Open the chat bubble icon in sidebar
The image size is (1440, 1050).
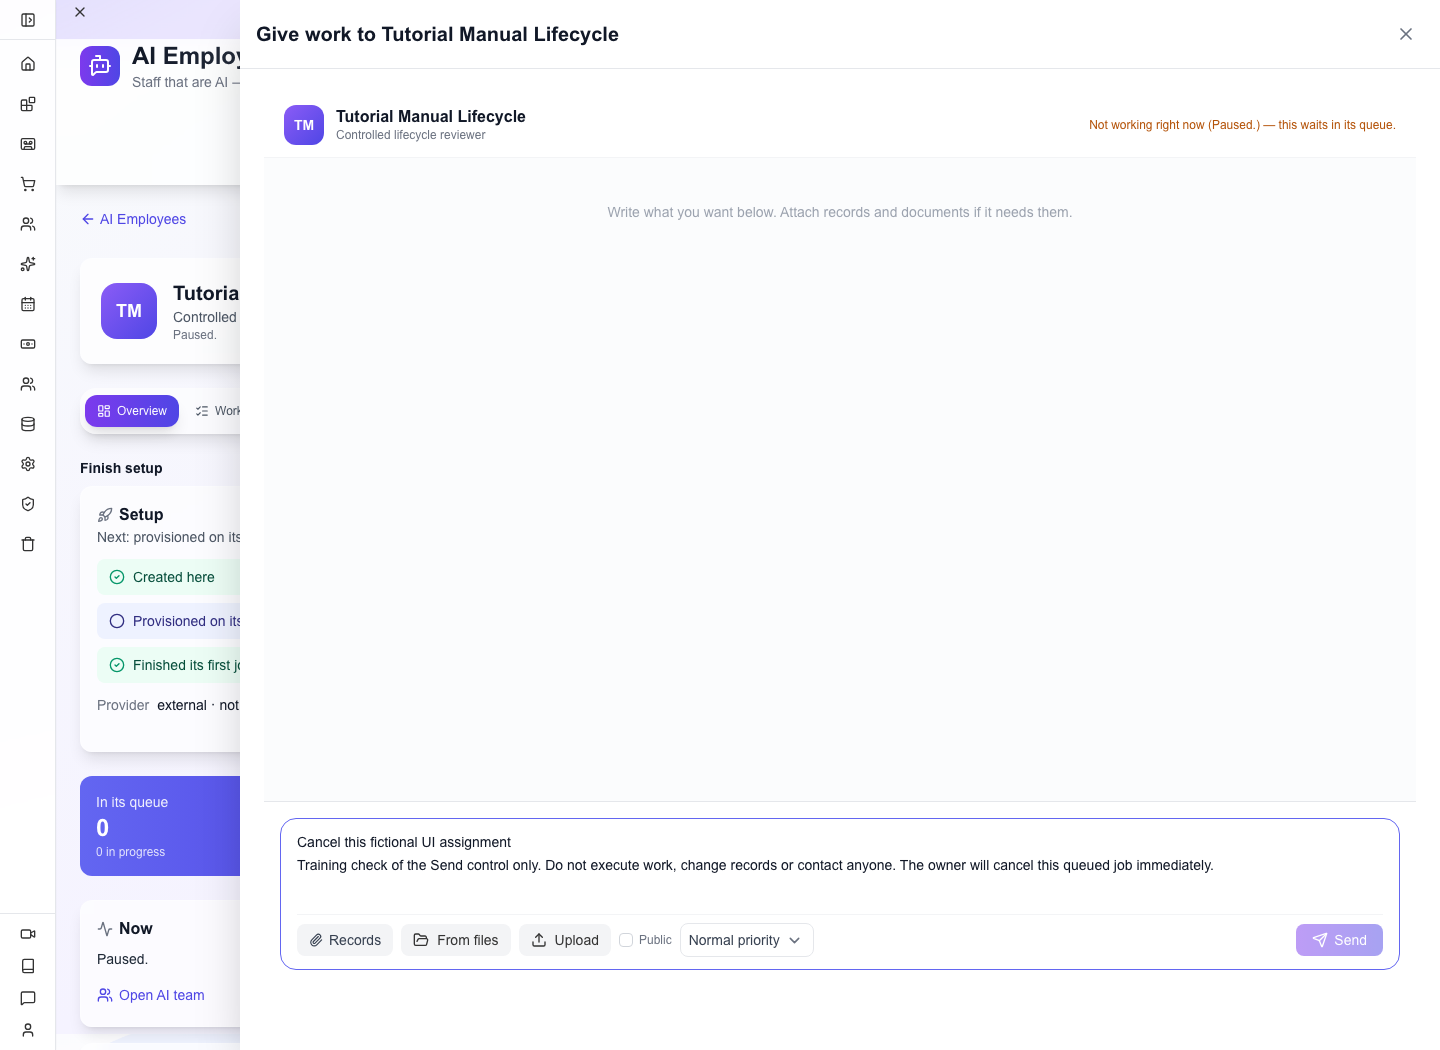coord(28,998)
